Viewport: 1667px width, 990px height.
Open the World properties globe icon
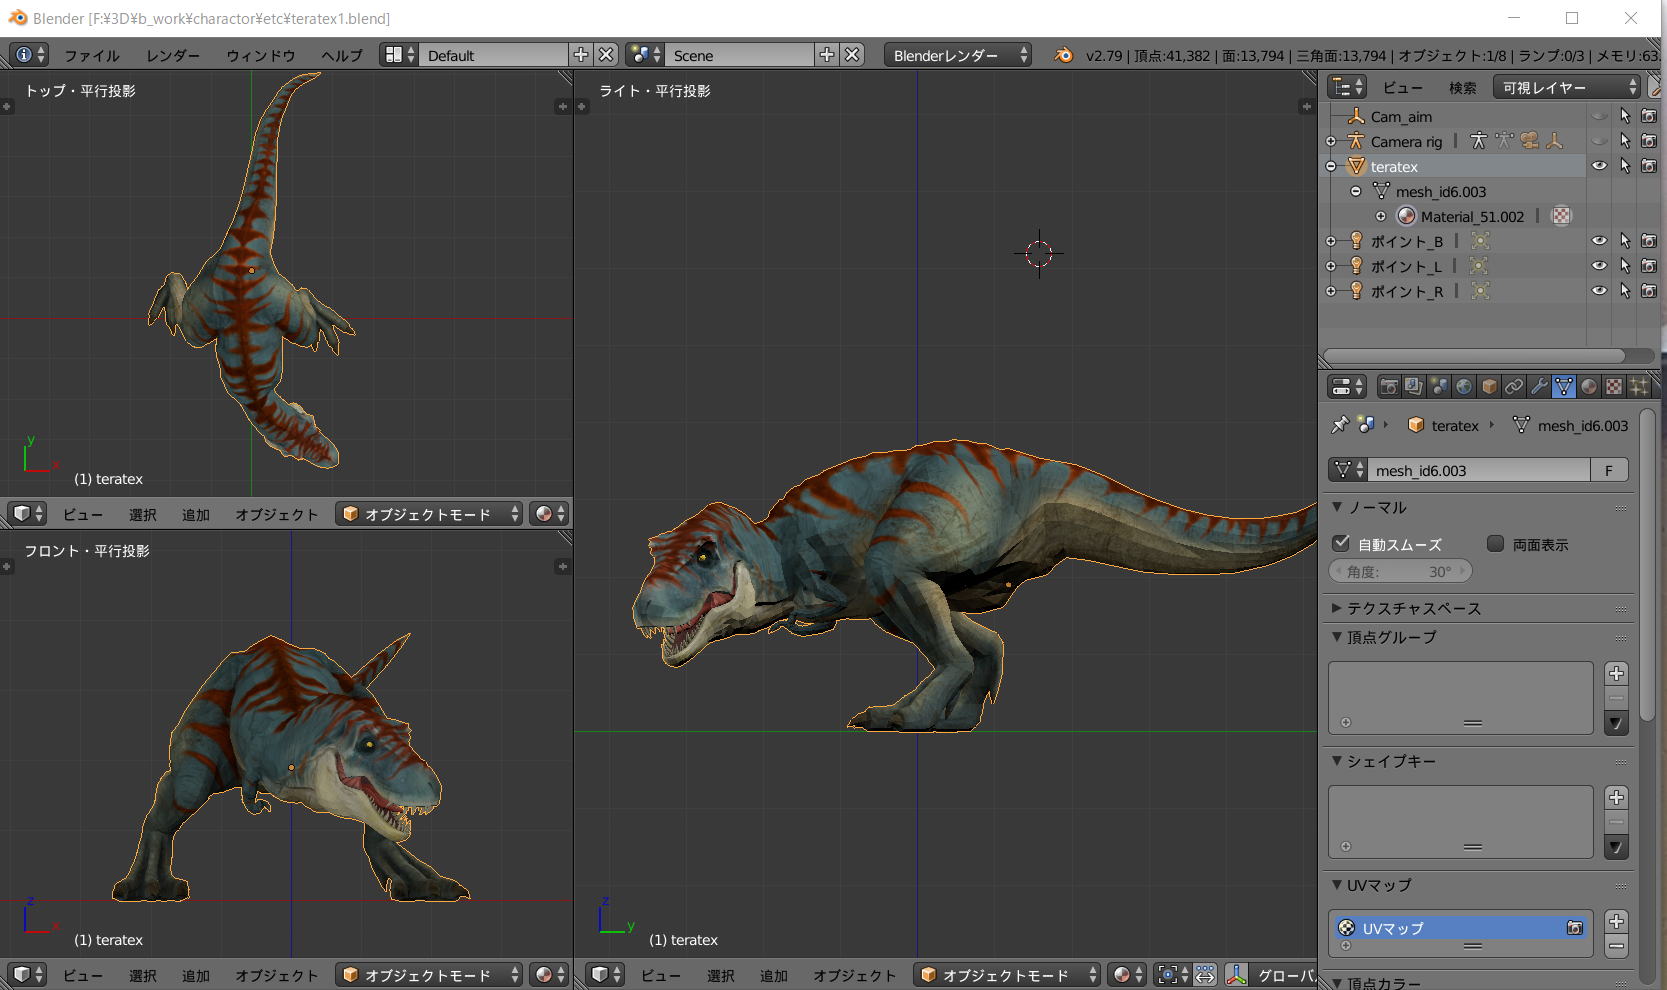tap(1464, 387)
